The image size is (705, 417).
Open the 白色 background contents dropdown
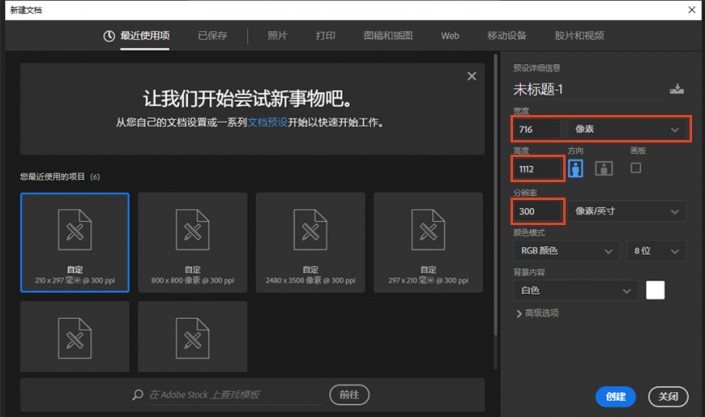coord(576,291)
